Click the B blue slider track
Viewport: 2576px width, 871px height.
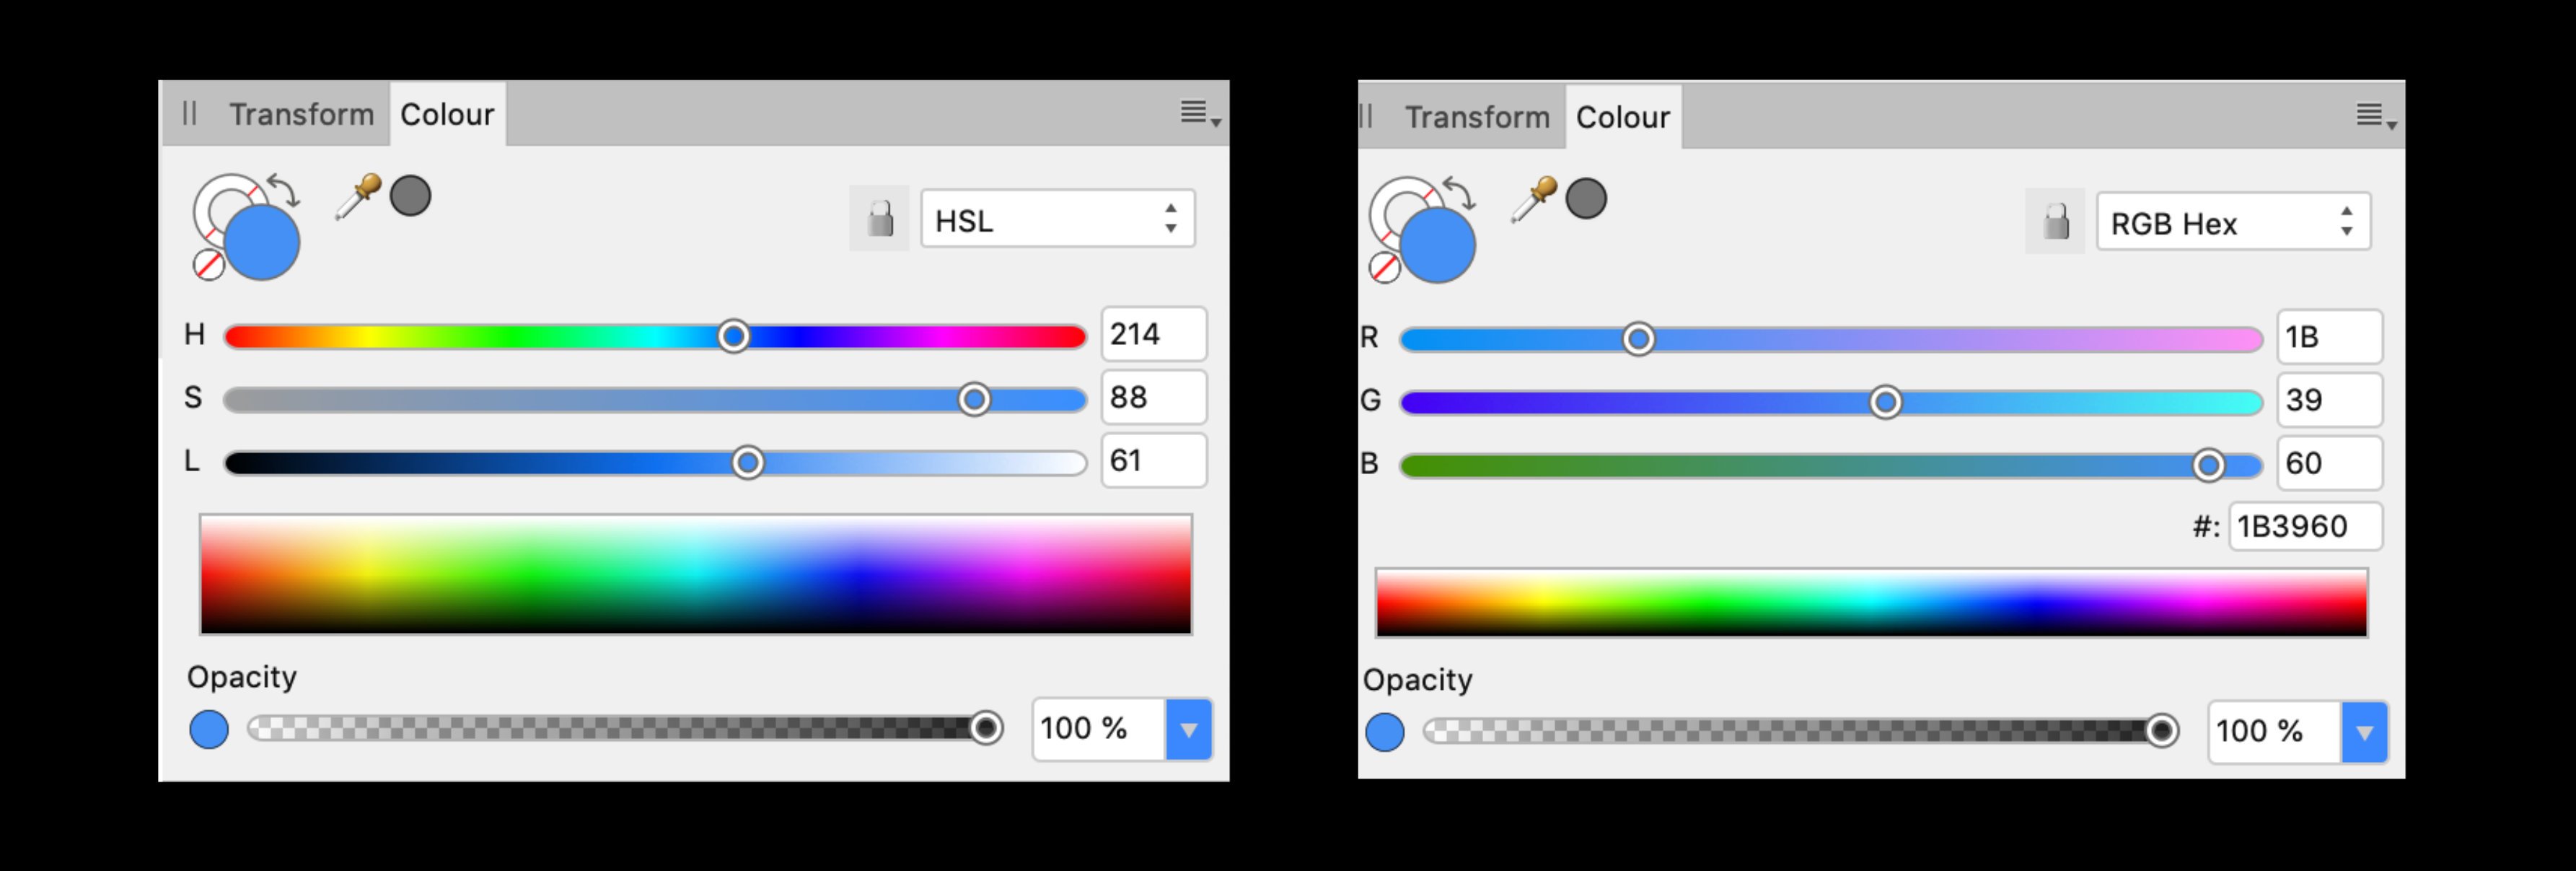click(x=1831, y=465)
